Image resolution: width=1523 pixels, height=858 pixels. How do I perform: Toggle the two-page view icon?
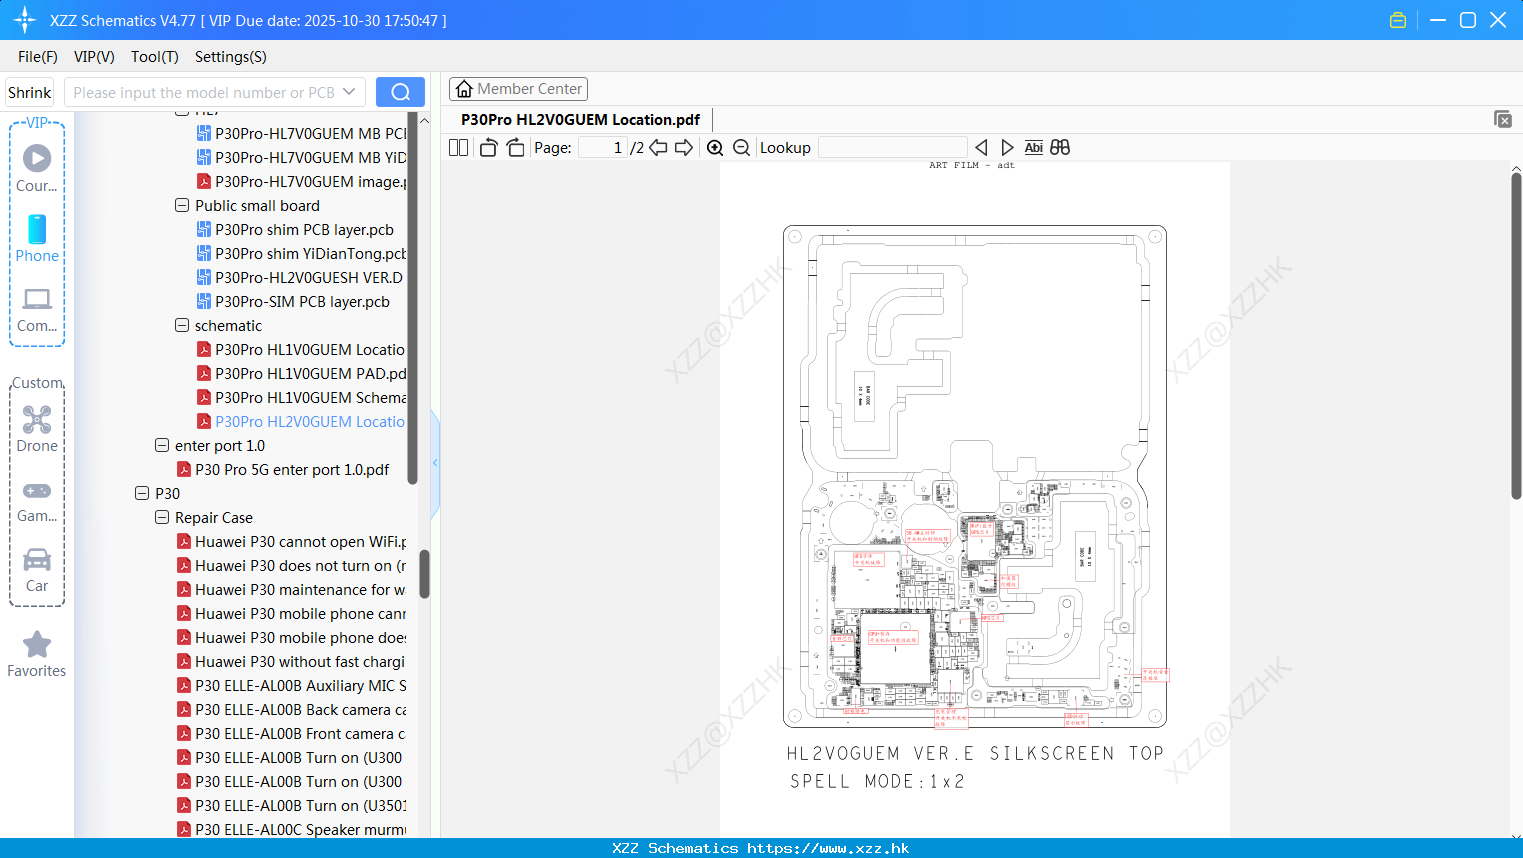pos(458,148)
